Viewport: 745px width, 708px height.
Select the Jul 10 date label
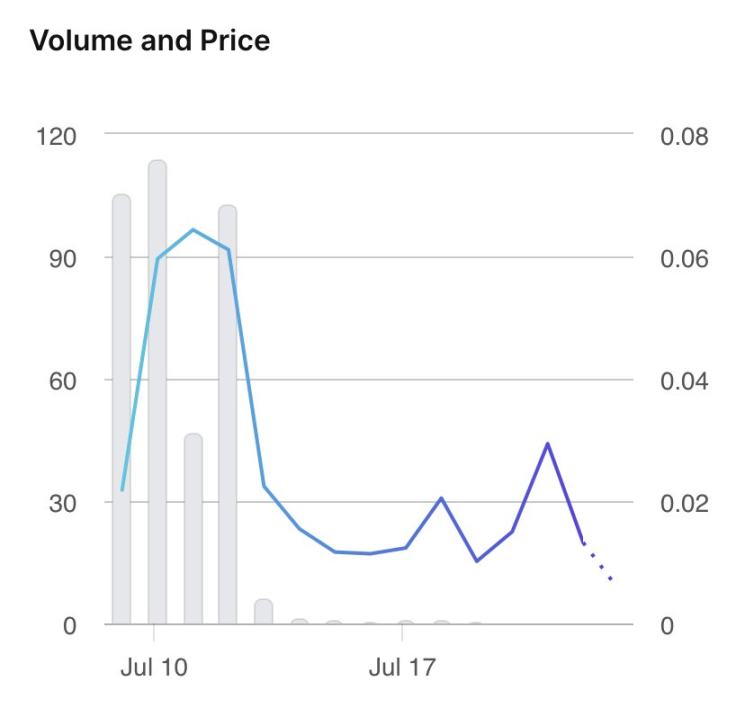(x=154, y=667)
